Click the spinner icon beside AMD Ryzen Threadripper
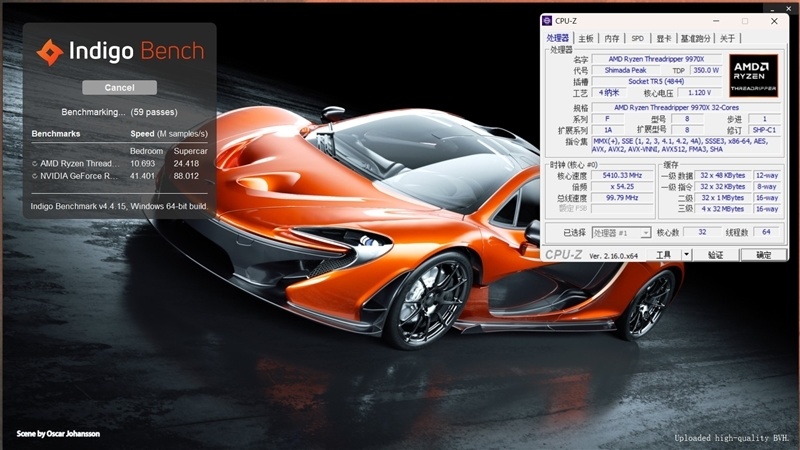The width and height of the screenshot is (800, 450). tap(35, 163)
